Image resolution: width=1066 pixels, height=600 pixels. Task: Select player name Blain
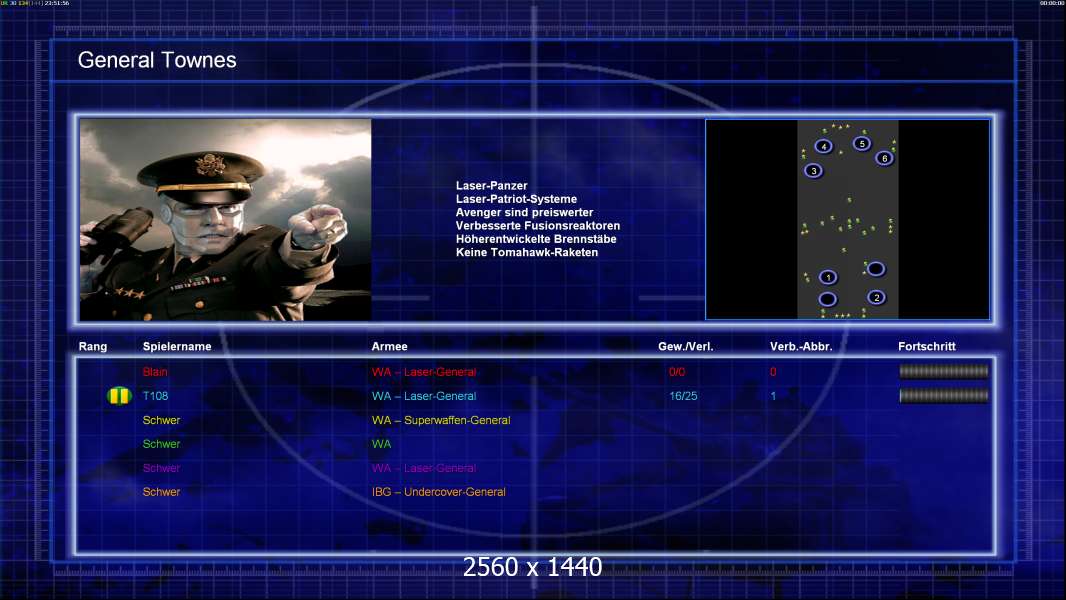pos(155,372)
